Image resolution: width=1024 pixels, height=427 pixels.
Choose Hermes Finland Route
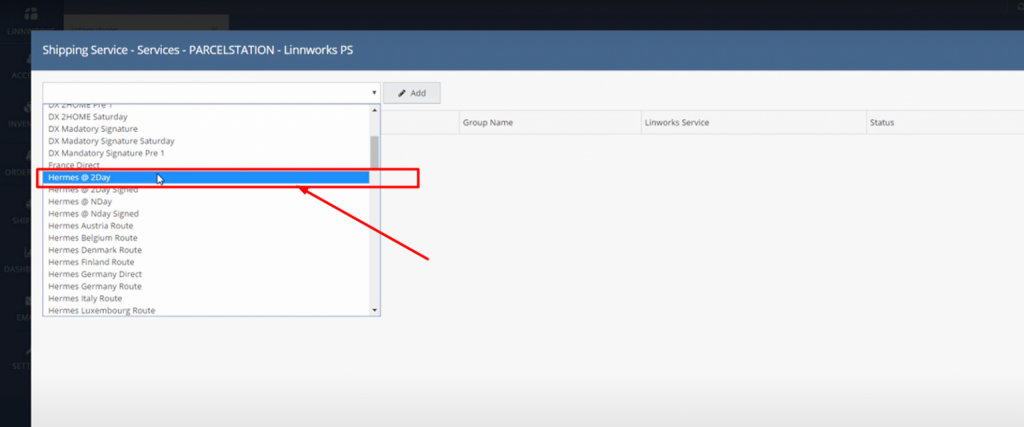[x=206, y=262]
